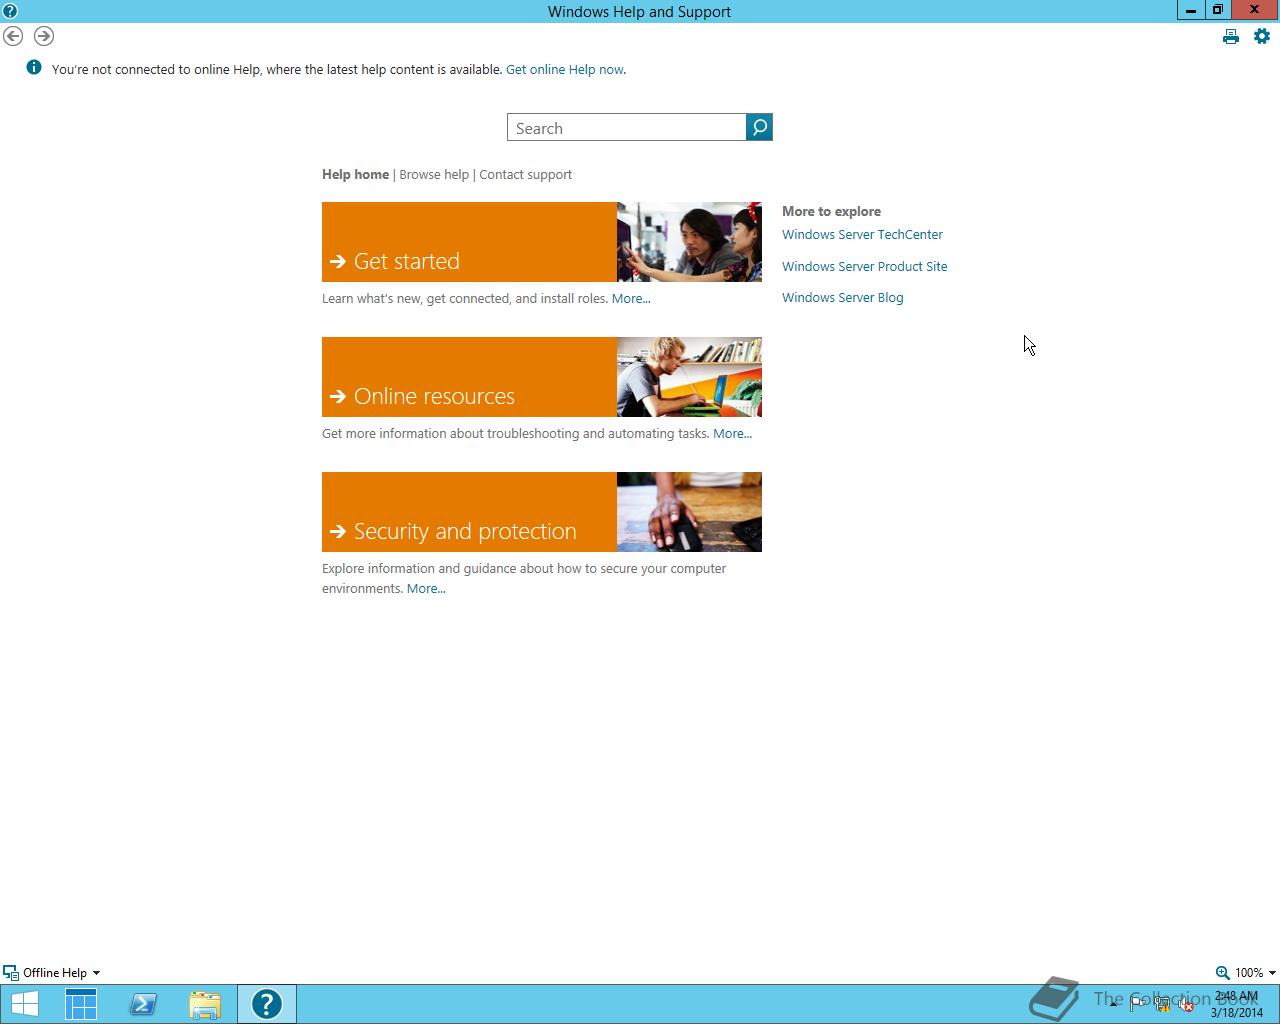Open Windows Server Blog link
Viewport: 1280px width, 1024px height.
coord(843,298)
